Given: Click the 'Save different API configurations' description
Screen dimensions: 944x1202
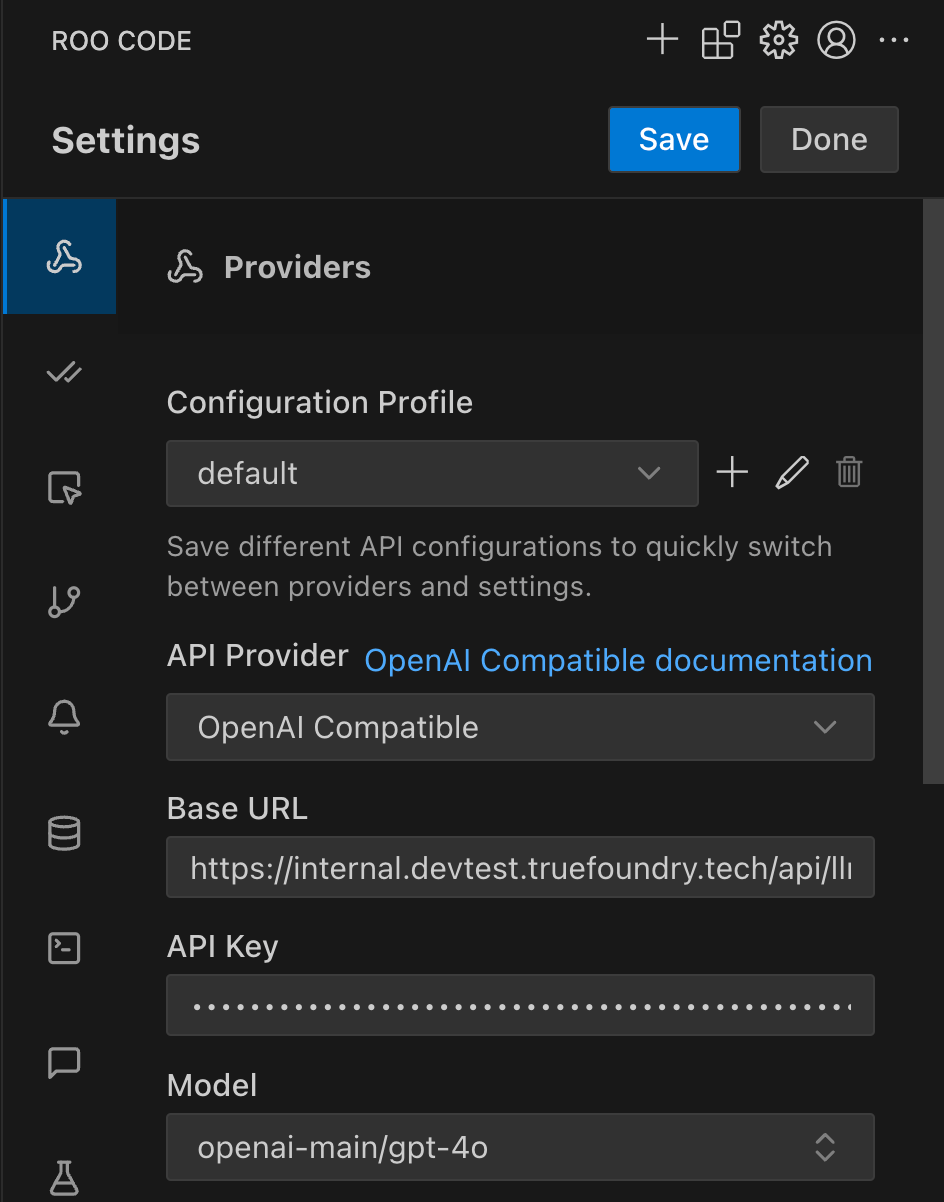Looking at the screenshot, I should (x=500, y=566).
